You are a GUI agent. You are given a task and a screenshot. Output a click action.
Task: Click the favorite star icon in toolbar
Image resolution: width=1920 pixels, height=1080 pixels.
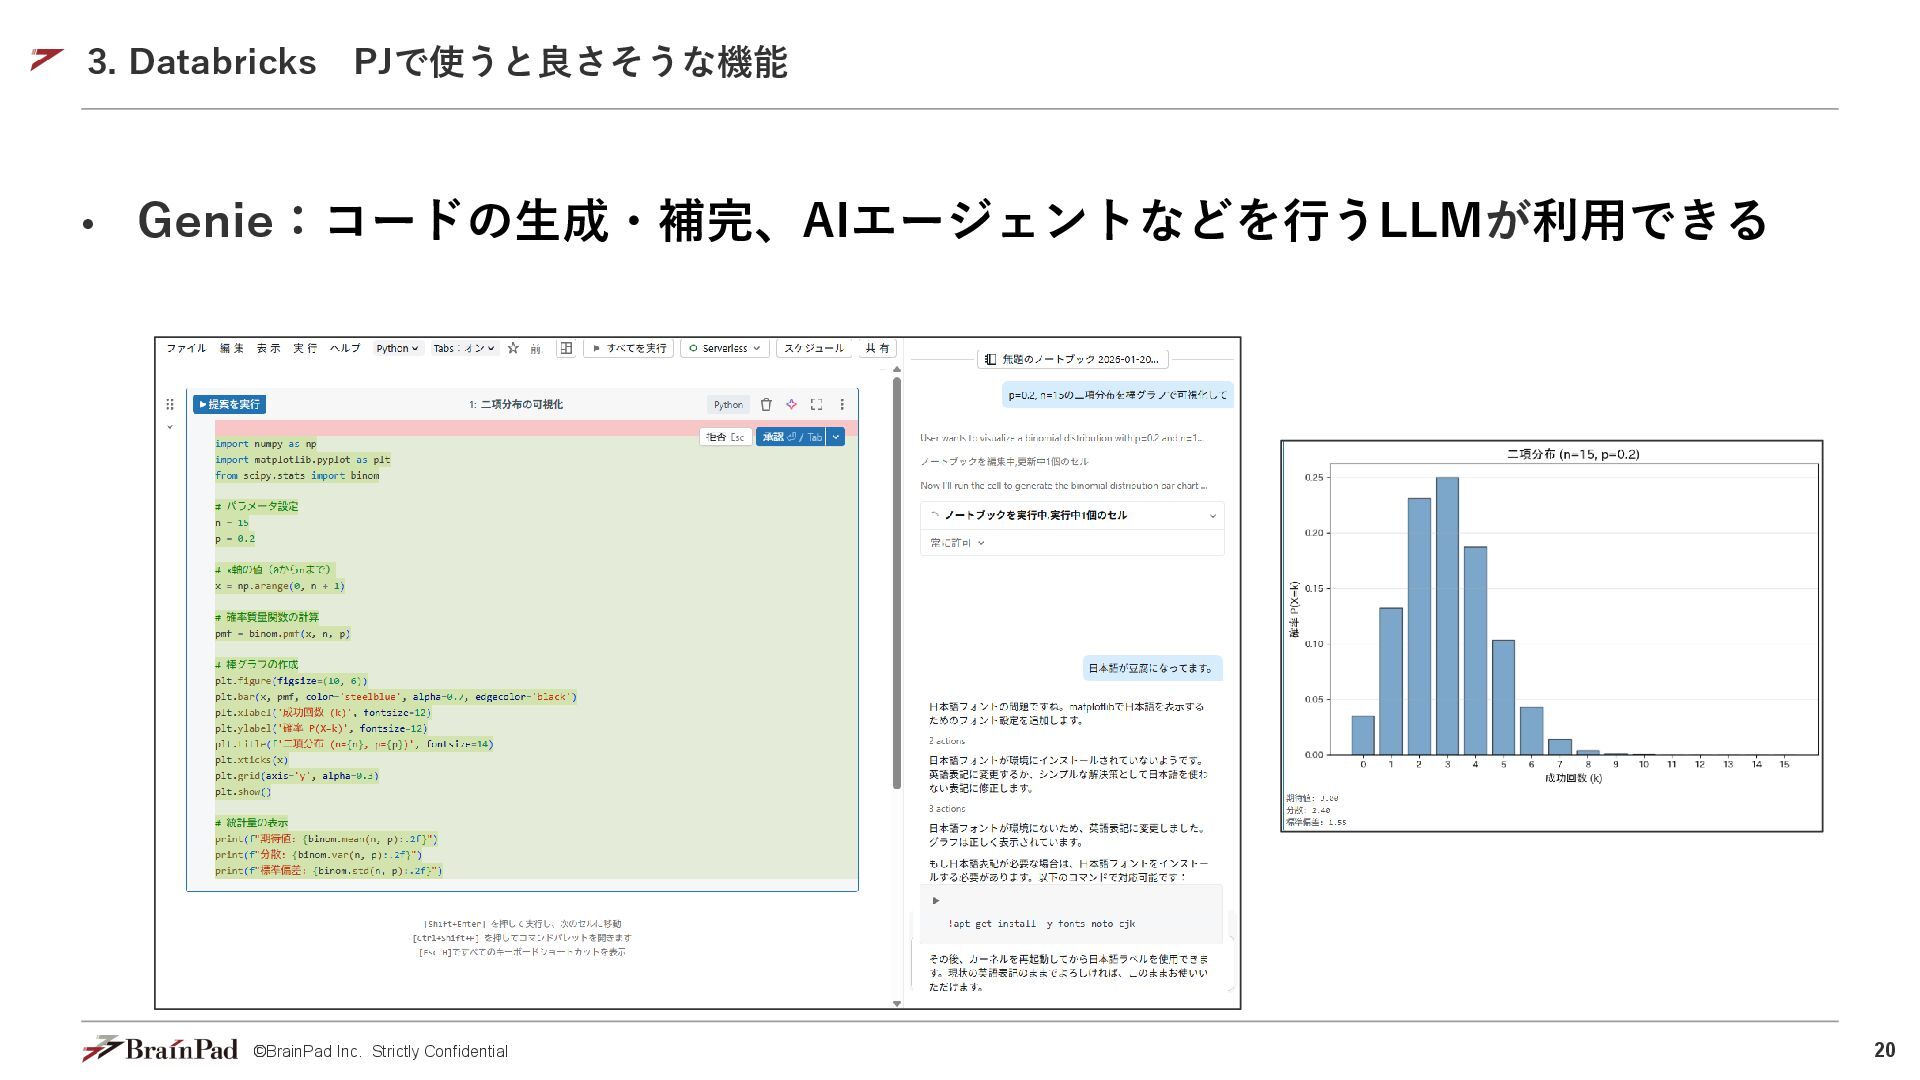coord(513,348)
